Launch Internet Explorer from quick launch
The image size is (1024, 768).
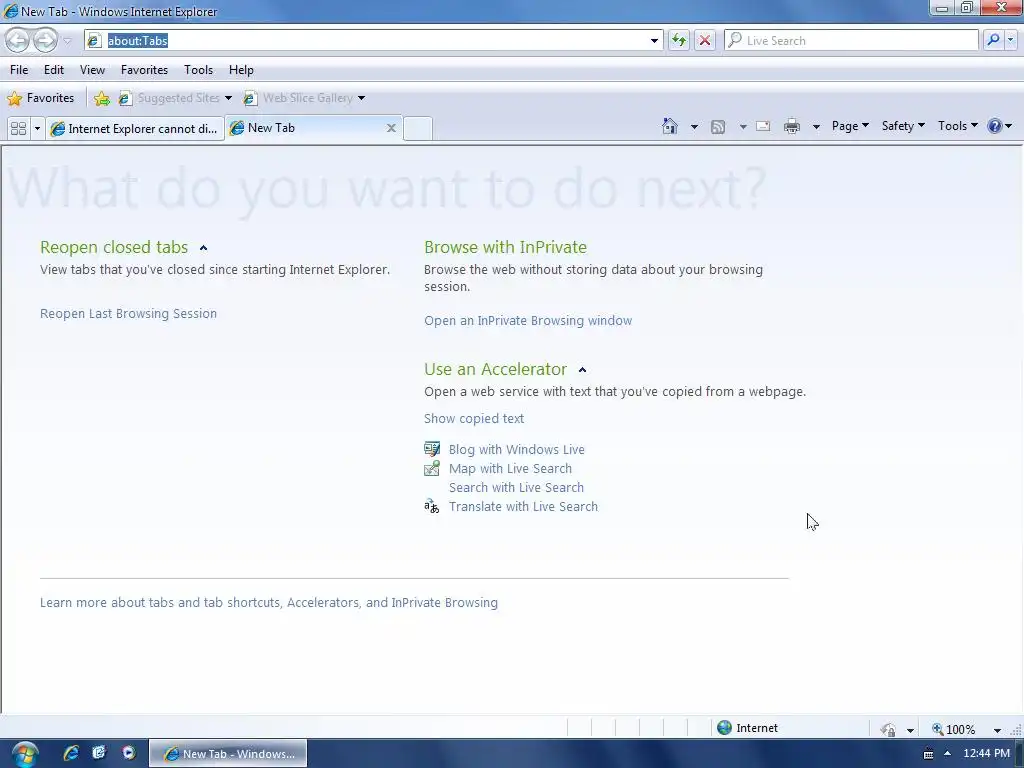(71, 753)
